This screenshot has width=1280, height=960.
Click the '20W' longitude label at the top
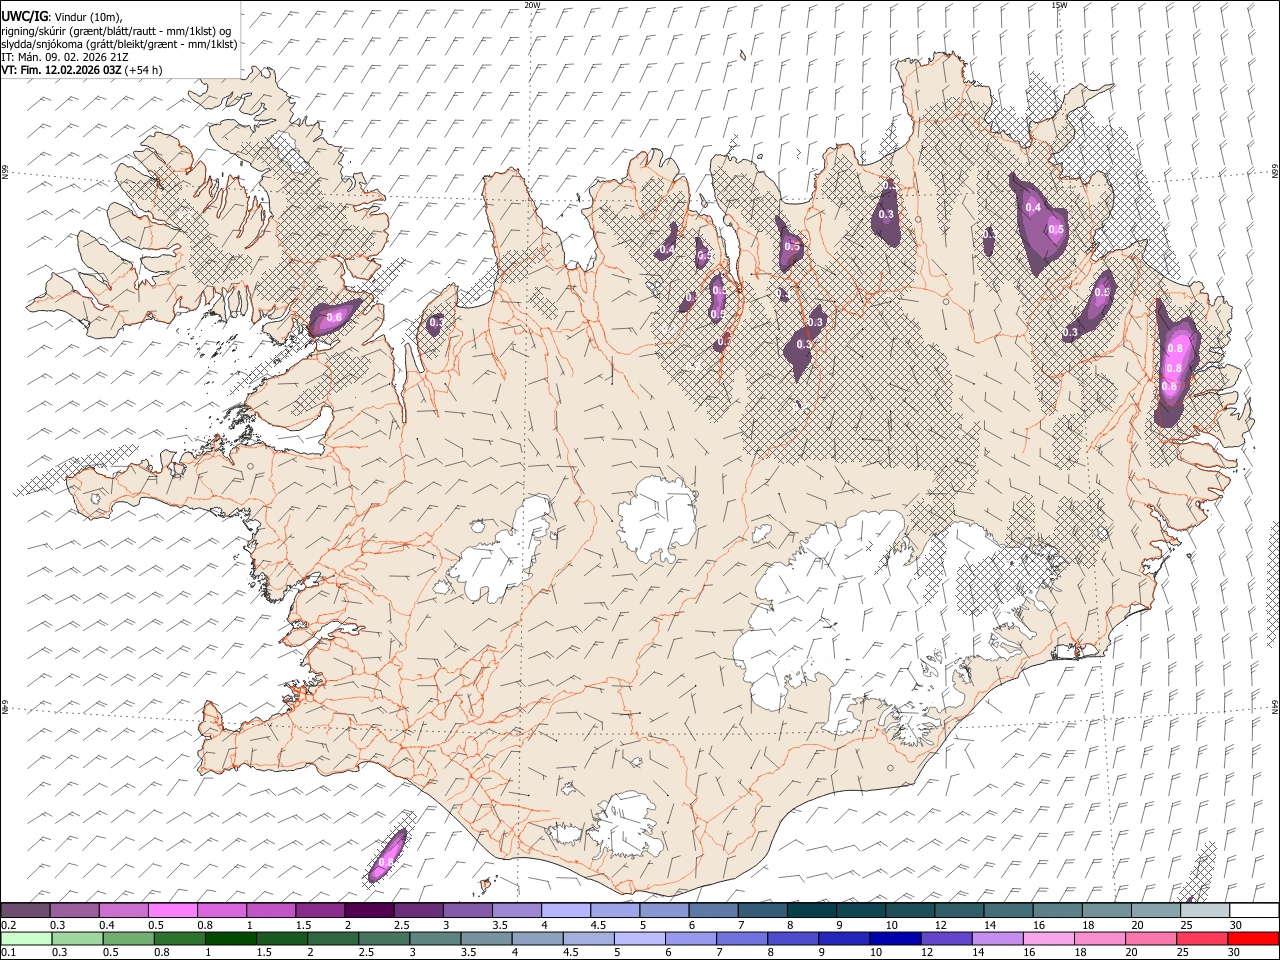coord(532,4)
